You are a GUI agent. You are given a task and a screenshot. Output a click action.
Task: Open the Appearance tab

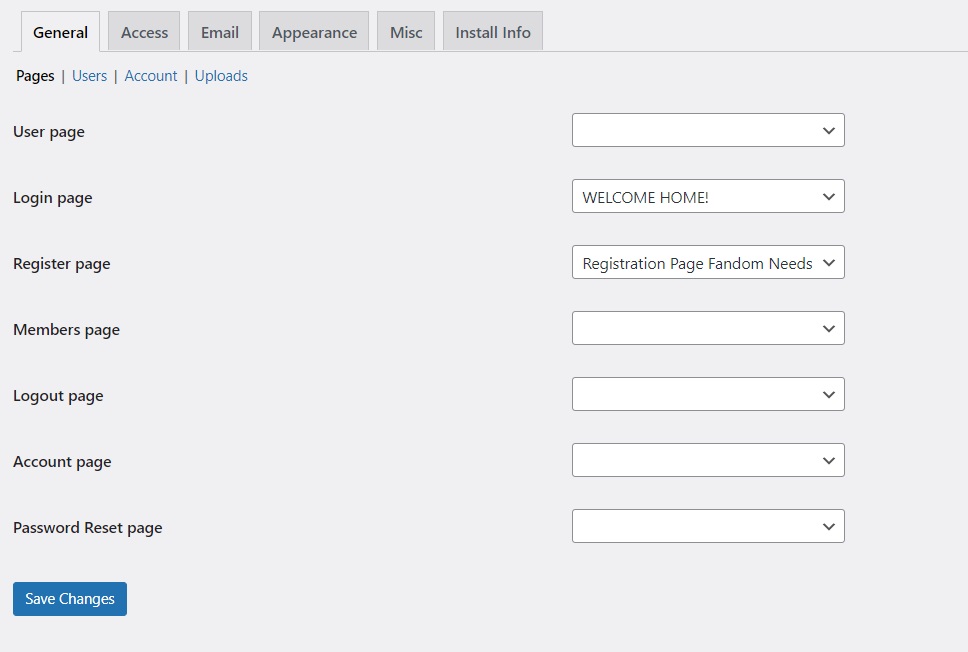coord(314,32)
